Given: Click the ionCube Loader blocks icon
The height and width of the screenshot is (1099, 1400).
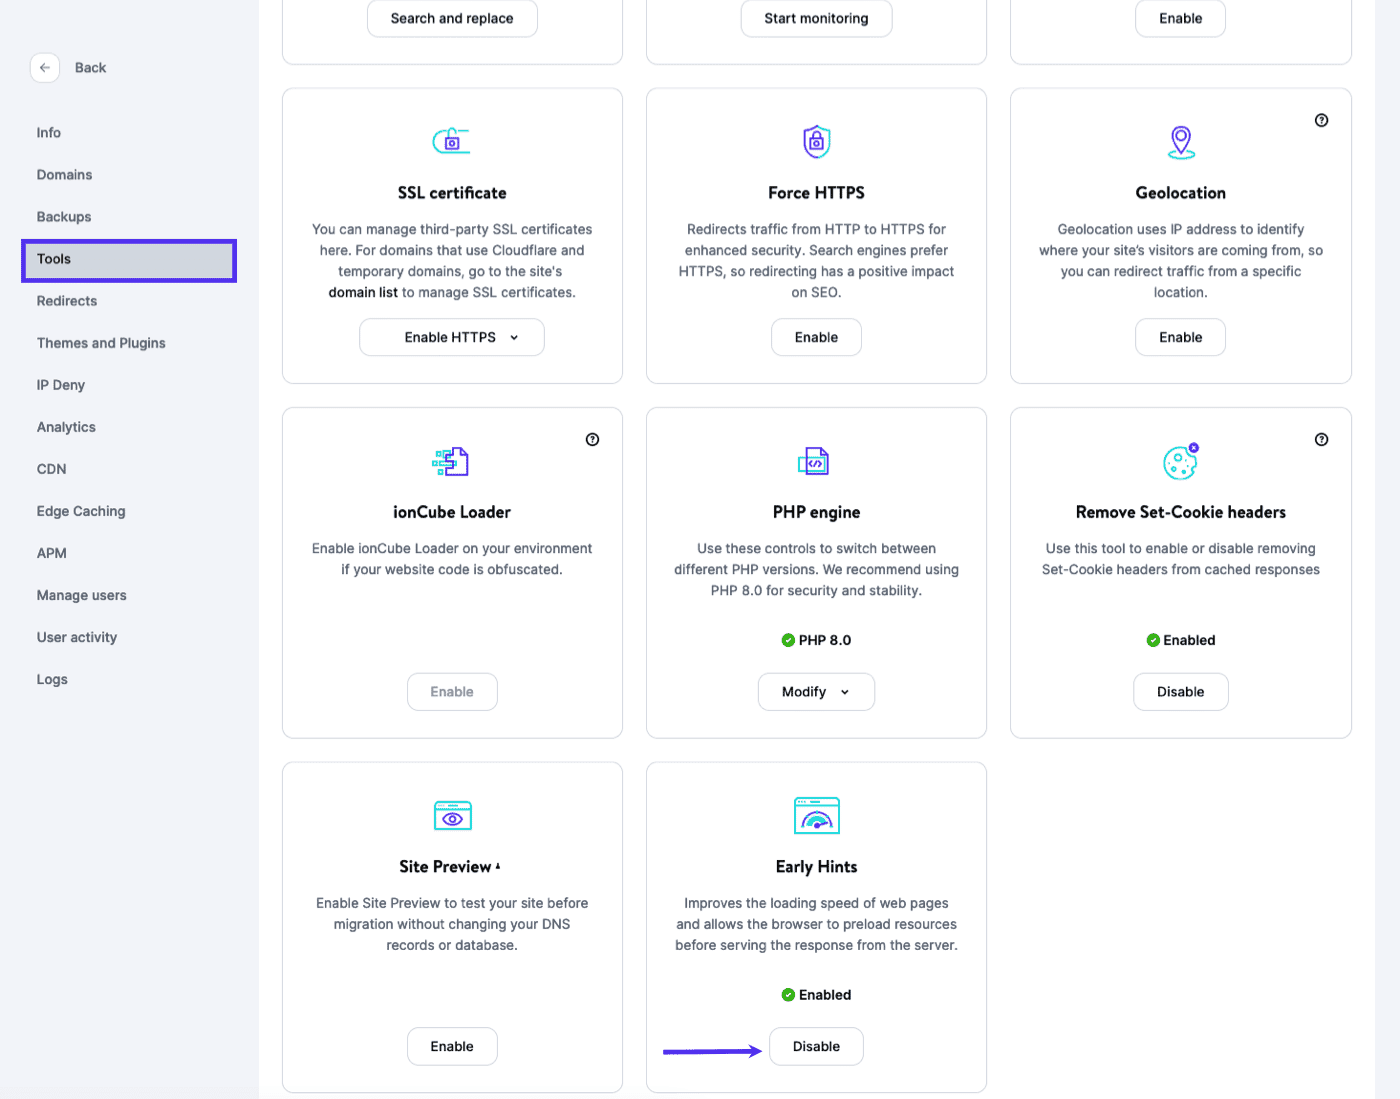Looking at the screenshot, I should [451, 461].
